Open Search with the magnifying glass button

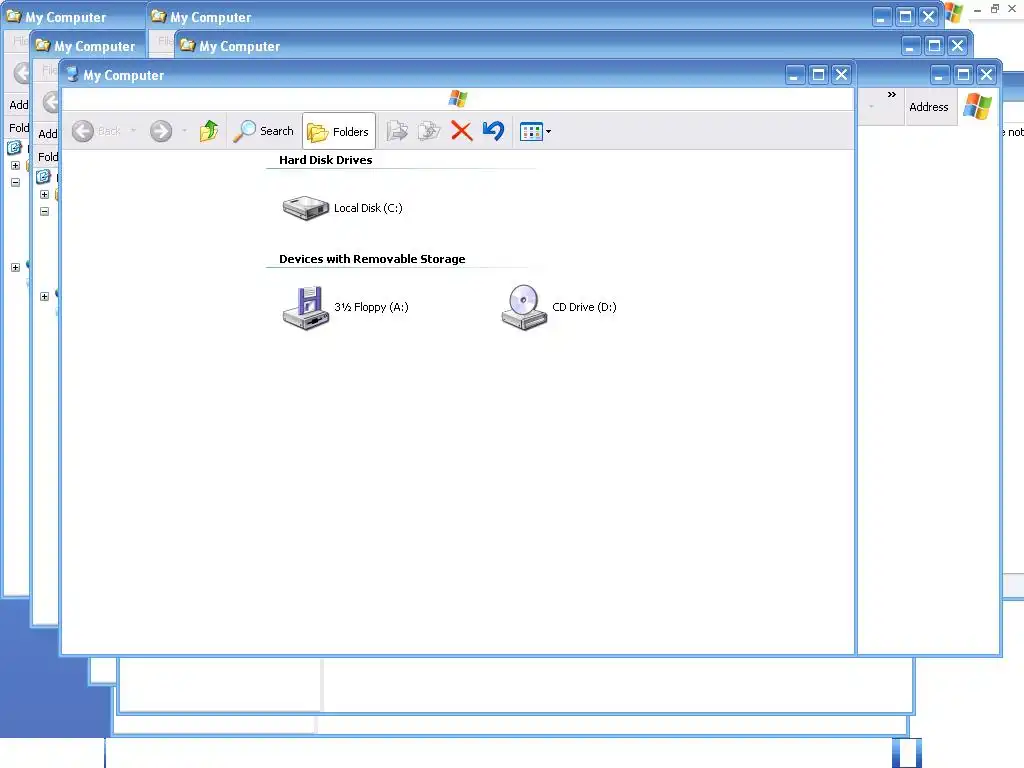264,131
